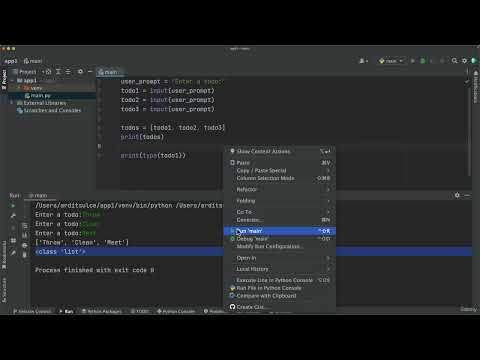This screenshot has width=480, height=360.
Task: Choose Compare with Clipboard entry
Action: (x=280, y=296)
